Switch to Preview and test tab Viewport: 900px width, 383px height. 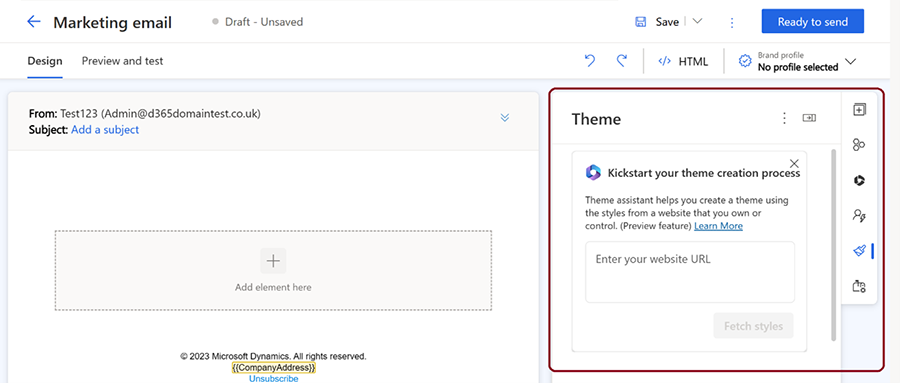click(122, 61)
